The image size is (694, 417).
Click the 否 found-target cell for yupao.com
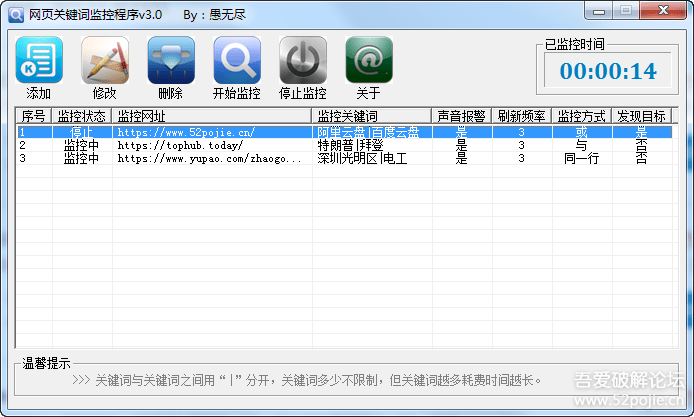[642, 158]
